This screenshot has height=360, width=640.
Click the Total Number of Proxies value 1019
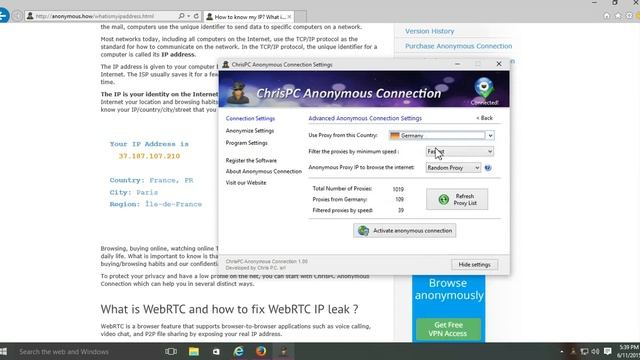pos(398,189)
